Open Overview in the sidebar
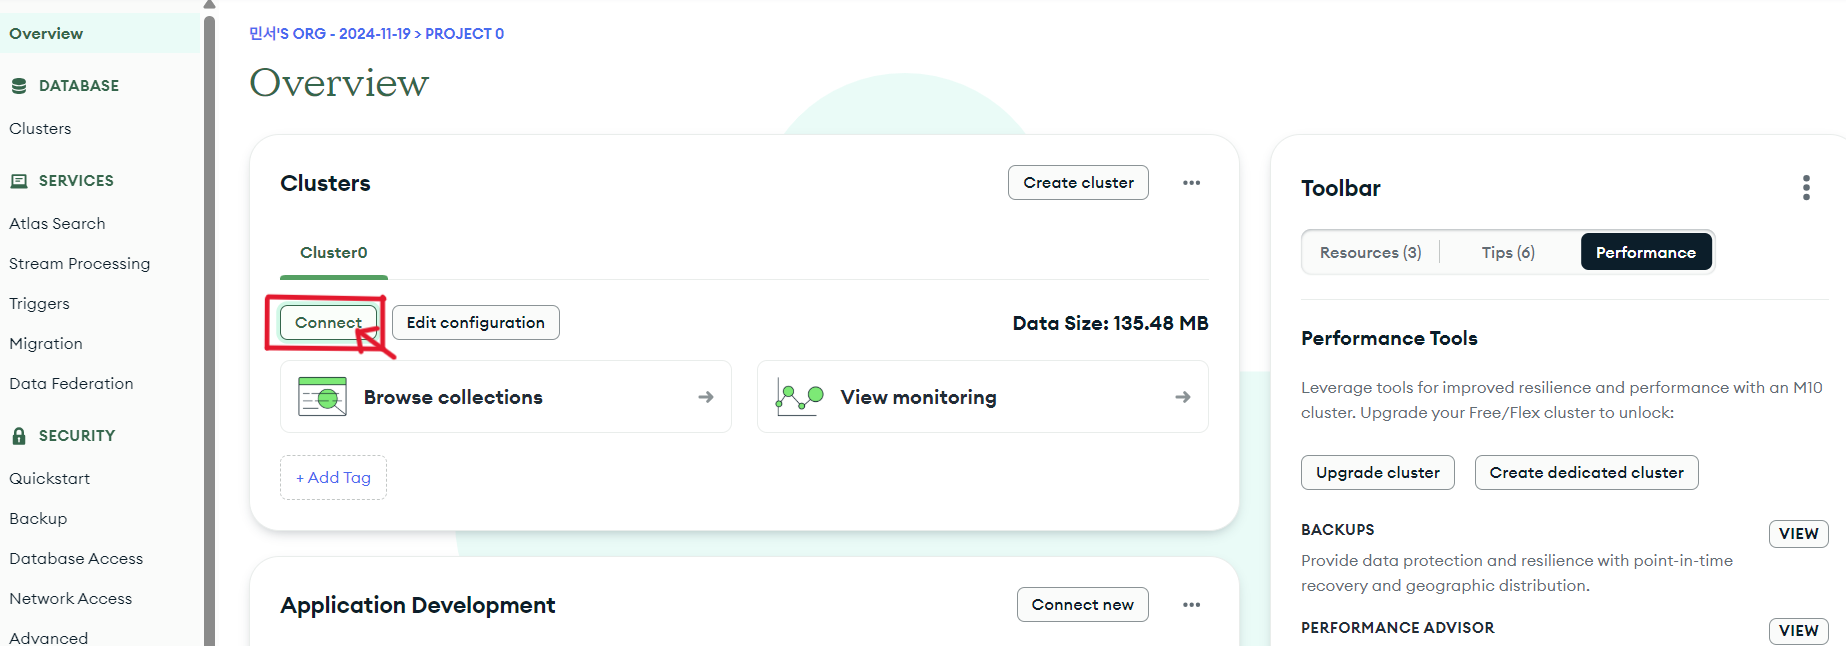 (100, 33)
